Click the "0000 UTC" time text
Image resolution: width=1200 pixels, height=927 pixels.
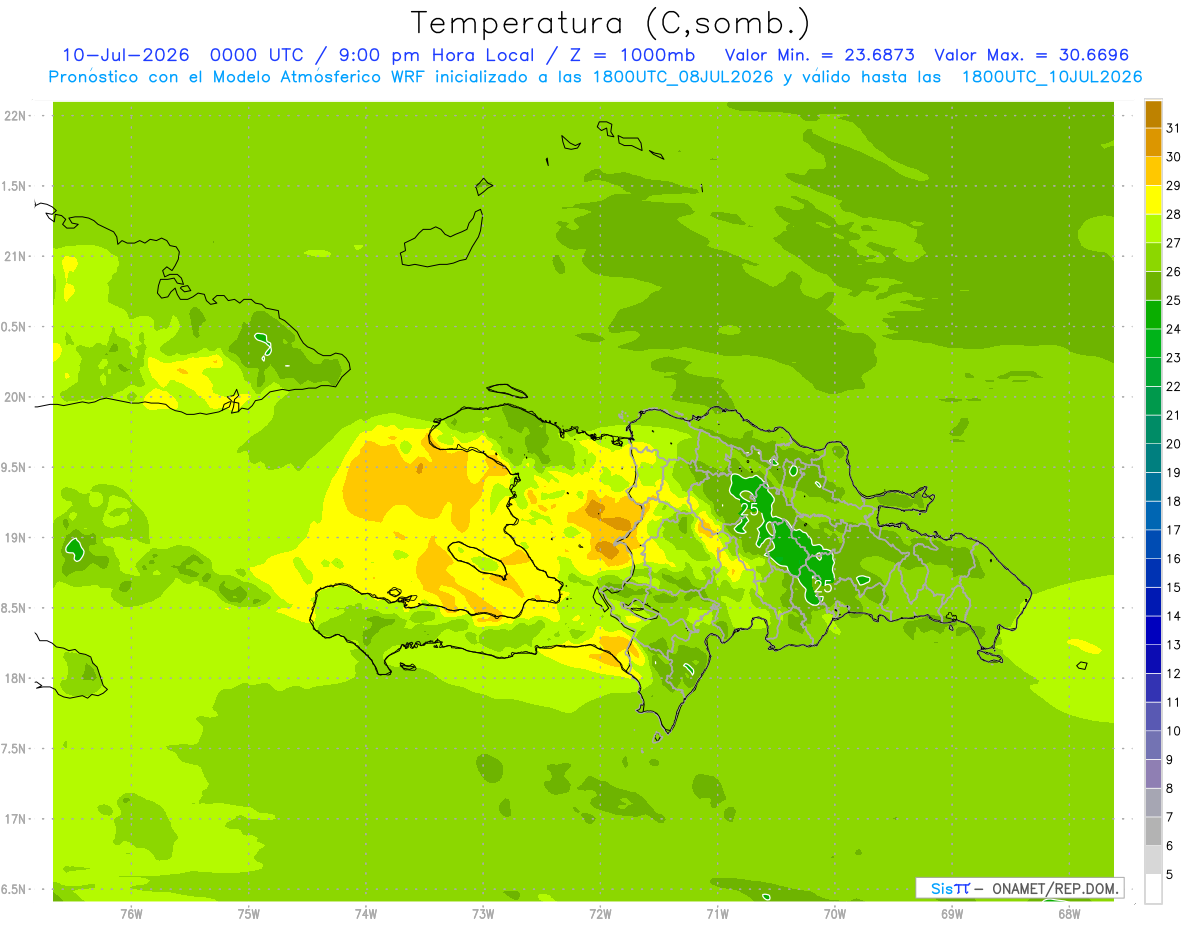tap(259, 55)
